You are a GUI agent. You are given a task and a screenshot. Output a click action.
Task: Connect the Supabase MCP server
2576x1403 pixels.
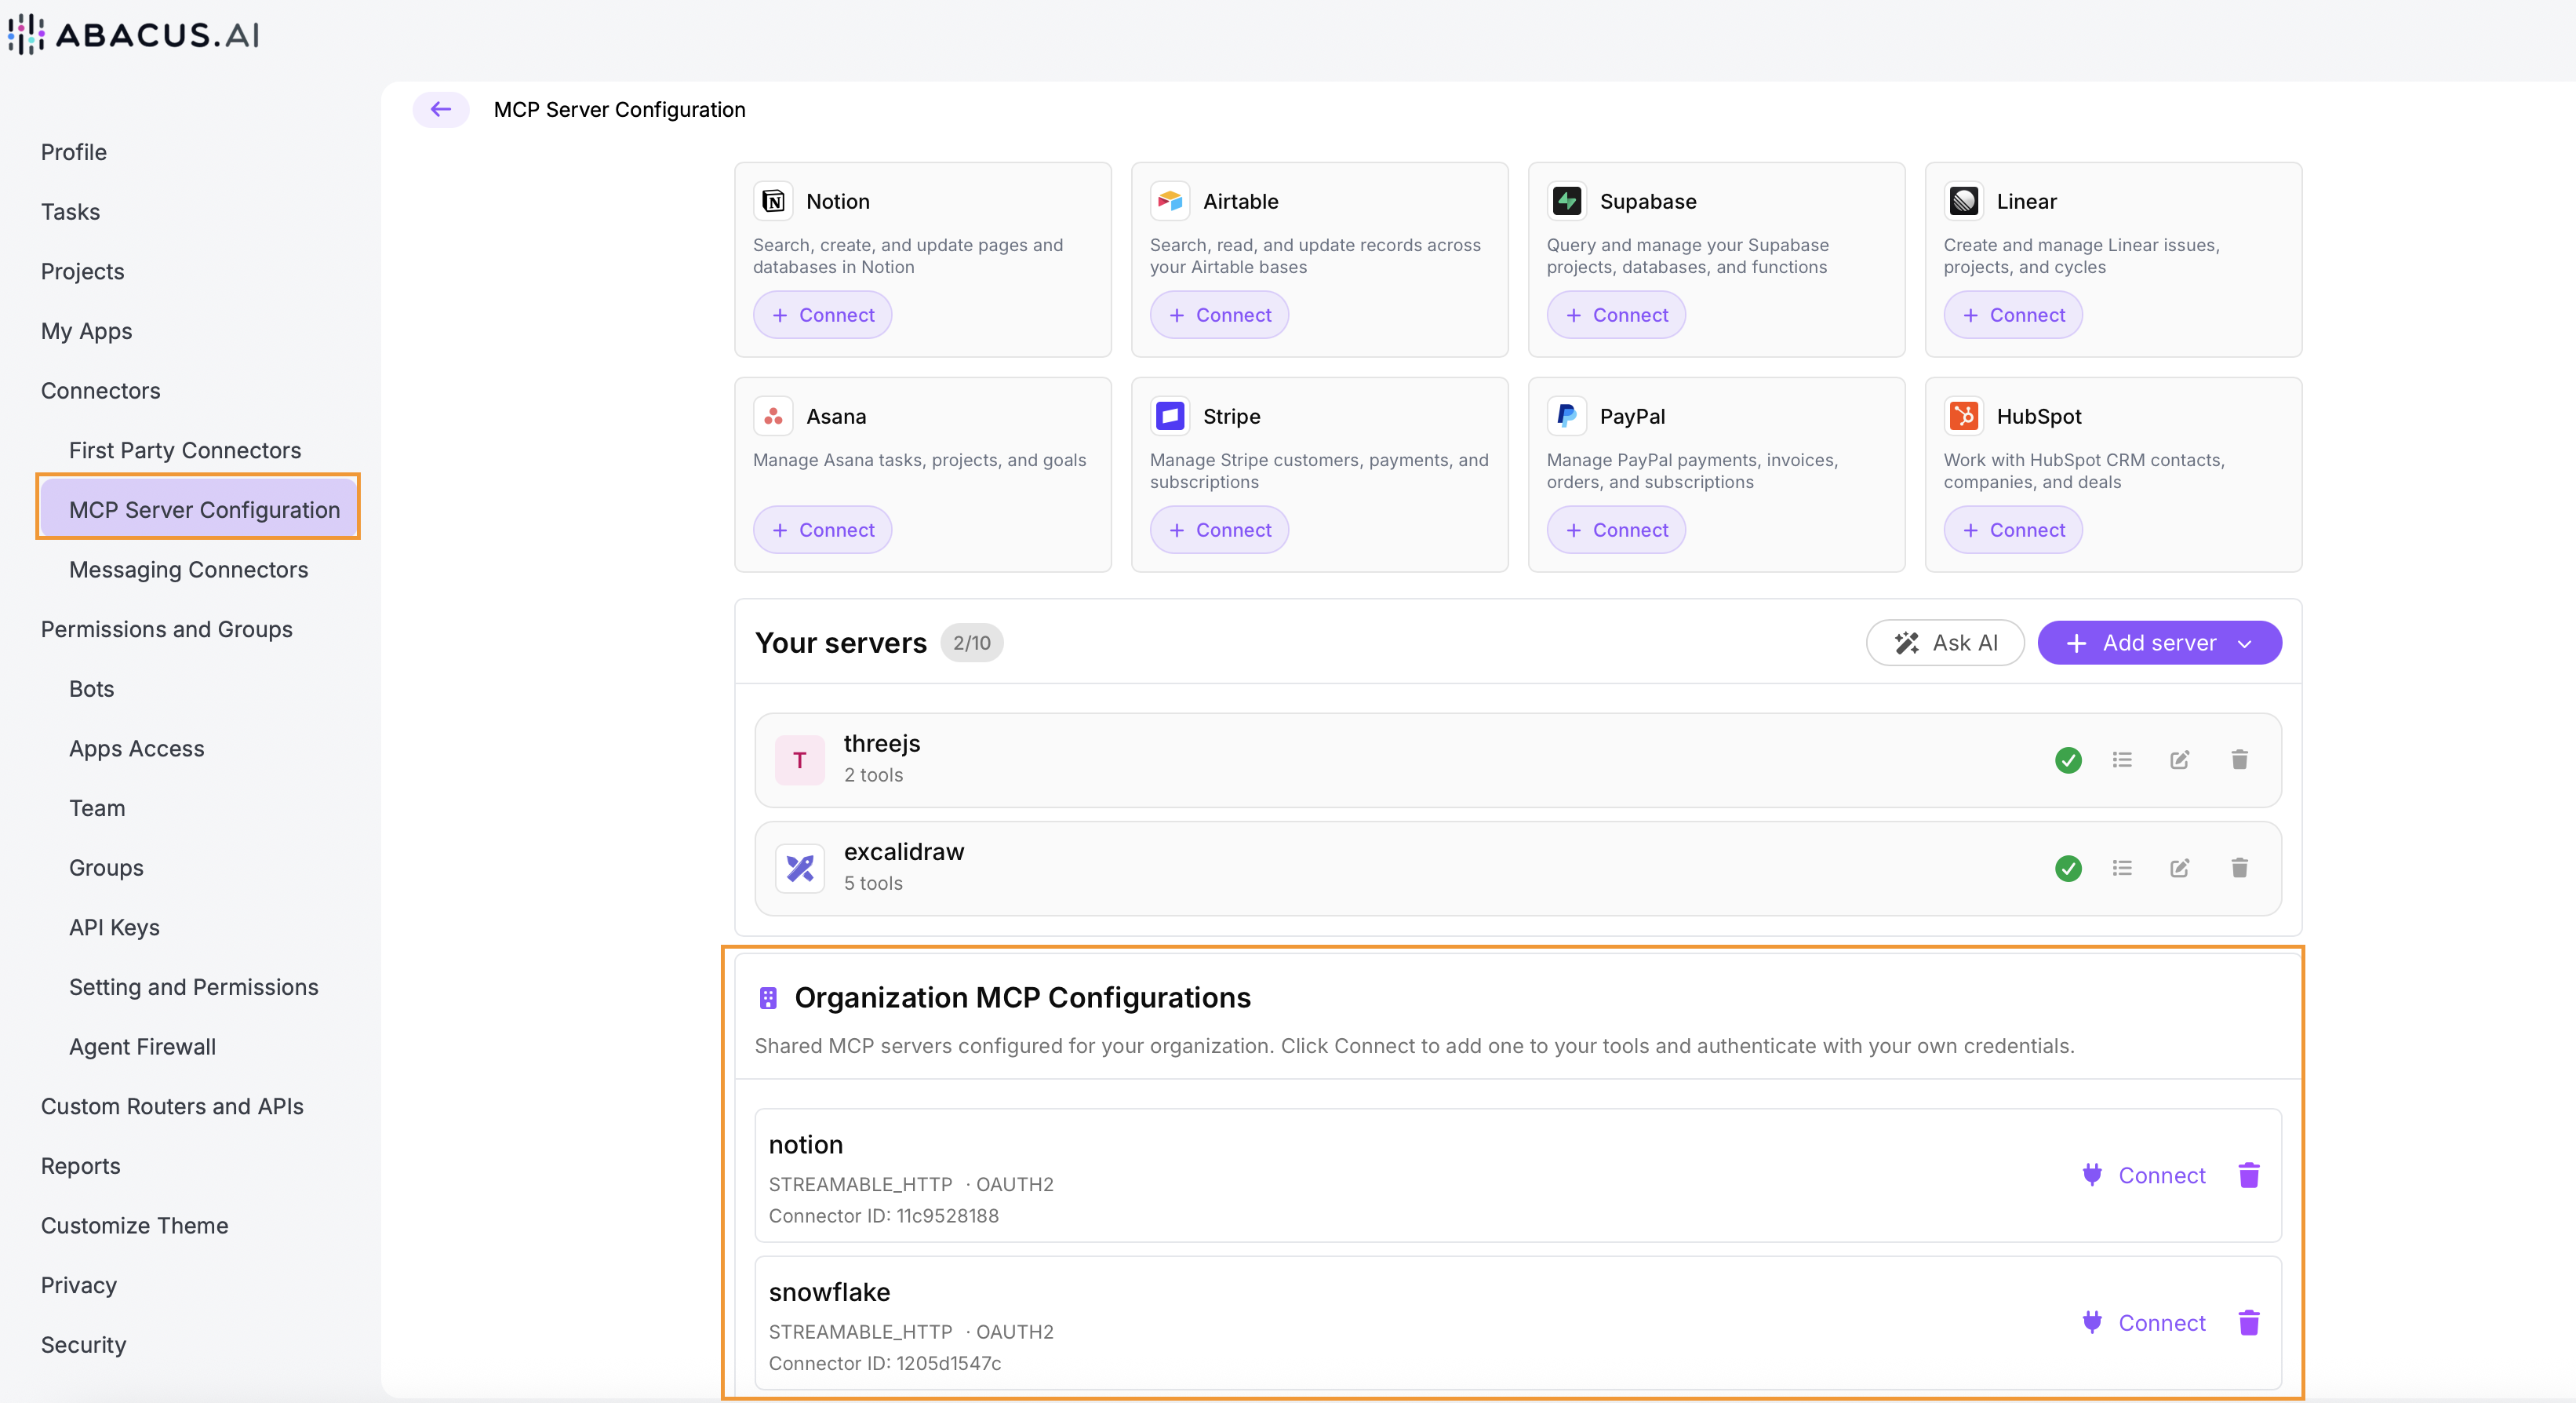point(1616,315)
